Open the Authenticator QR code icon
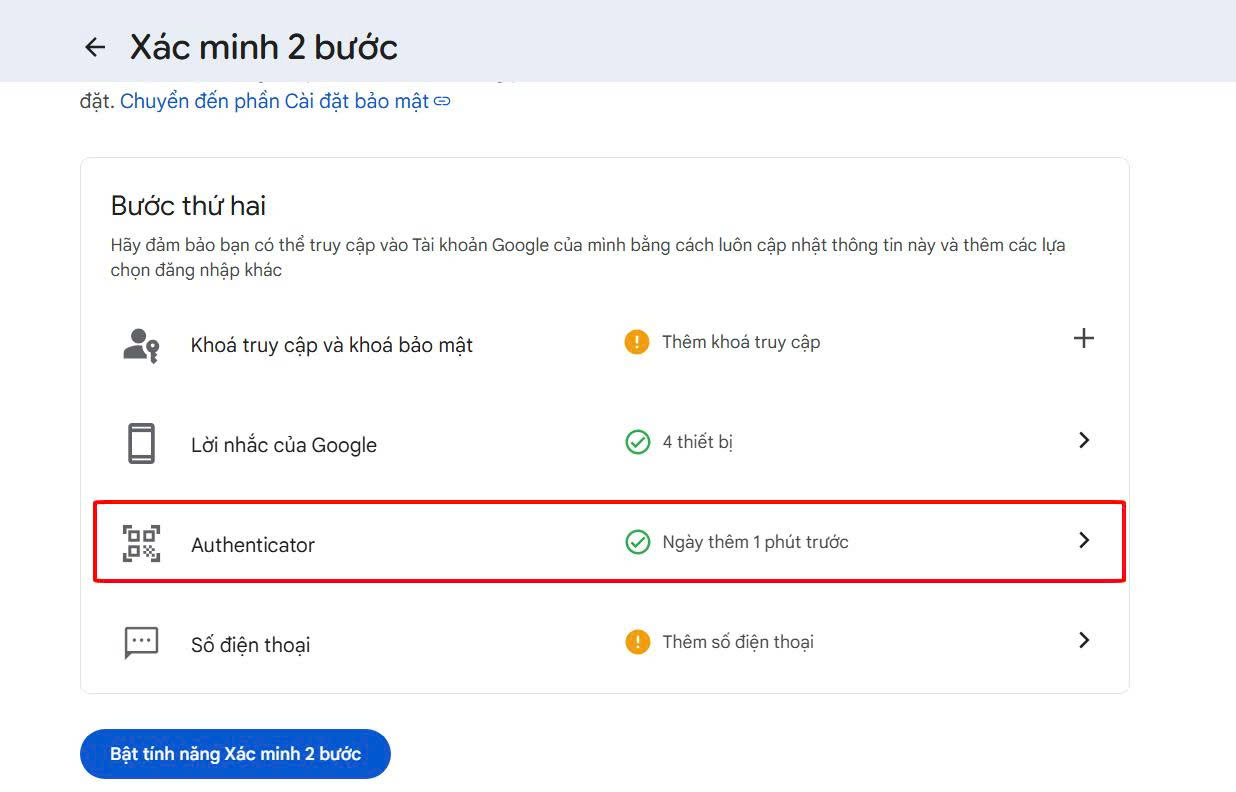 pos(140,543)
